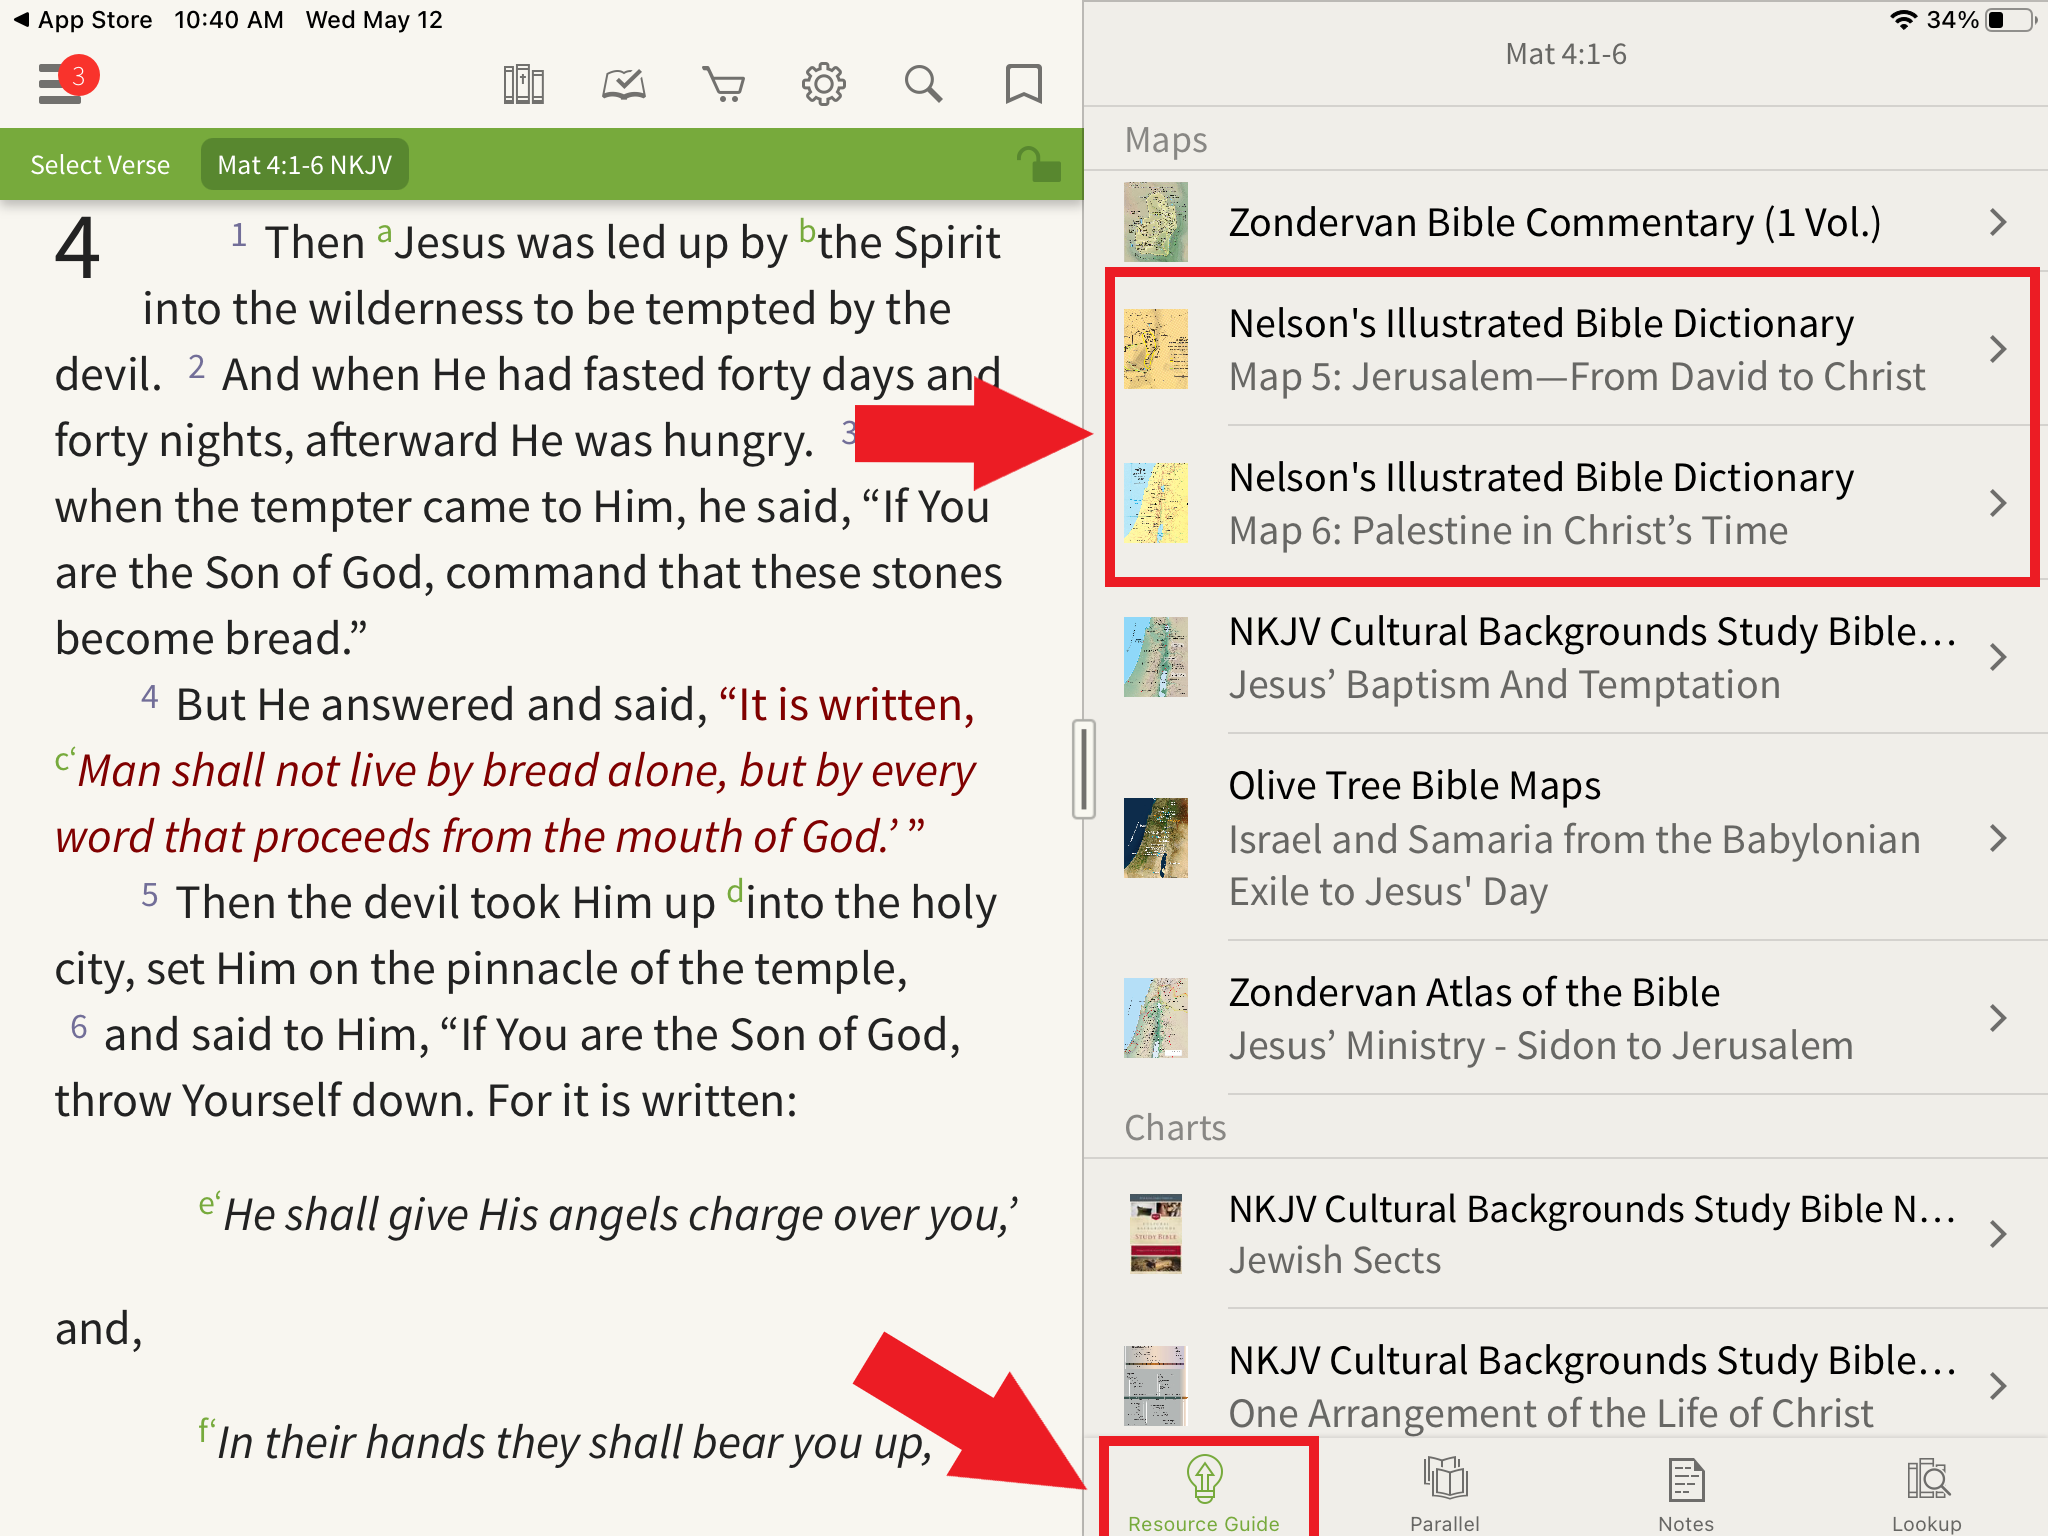Tap cross-reference letter d before into the holy
Viewport: 2048px width, 1536px height.
pos(735,890)
